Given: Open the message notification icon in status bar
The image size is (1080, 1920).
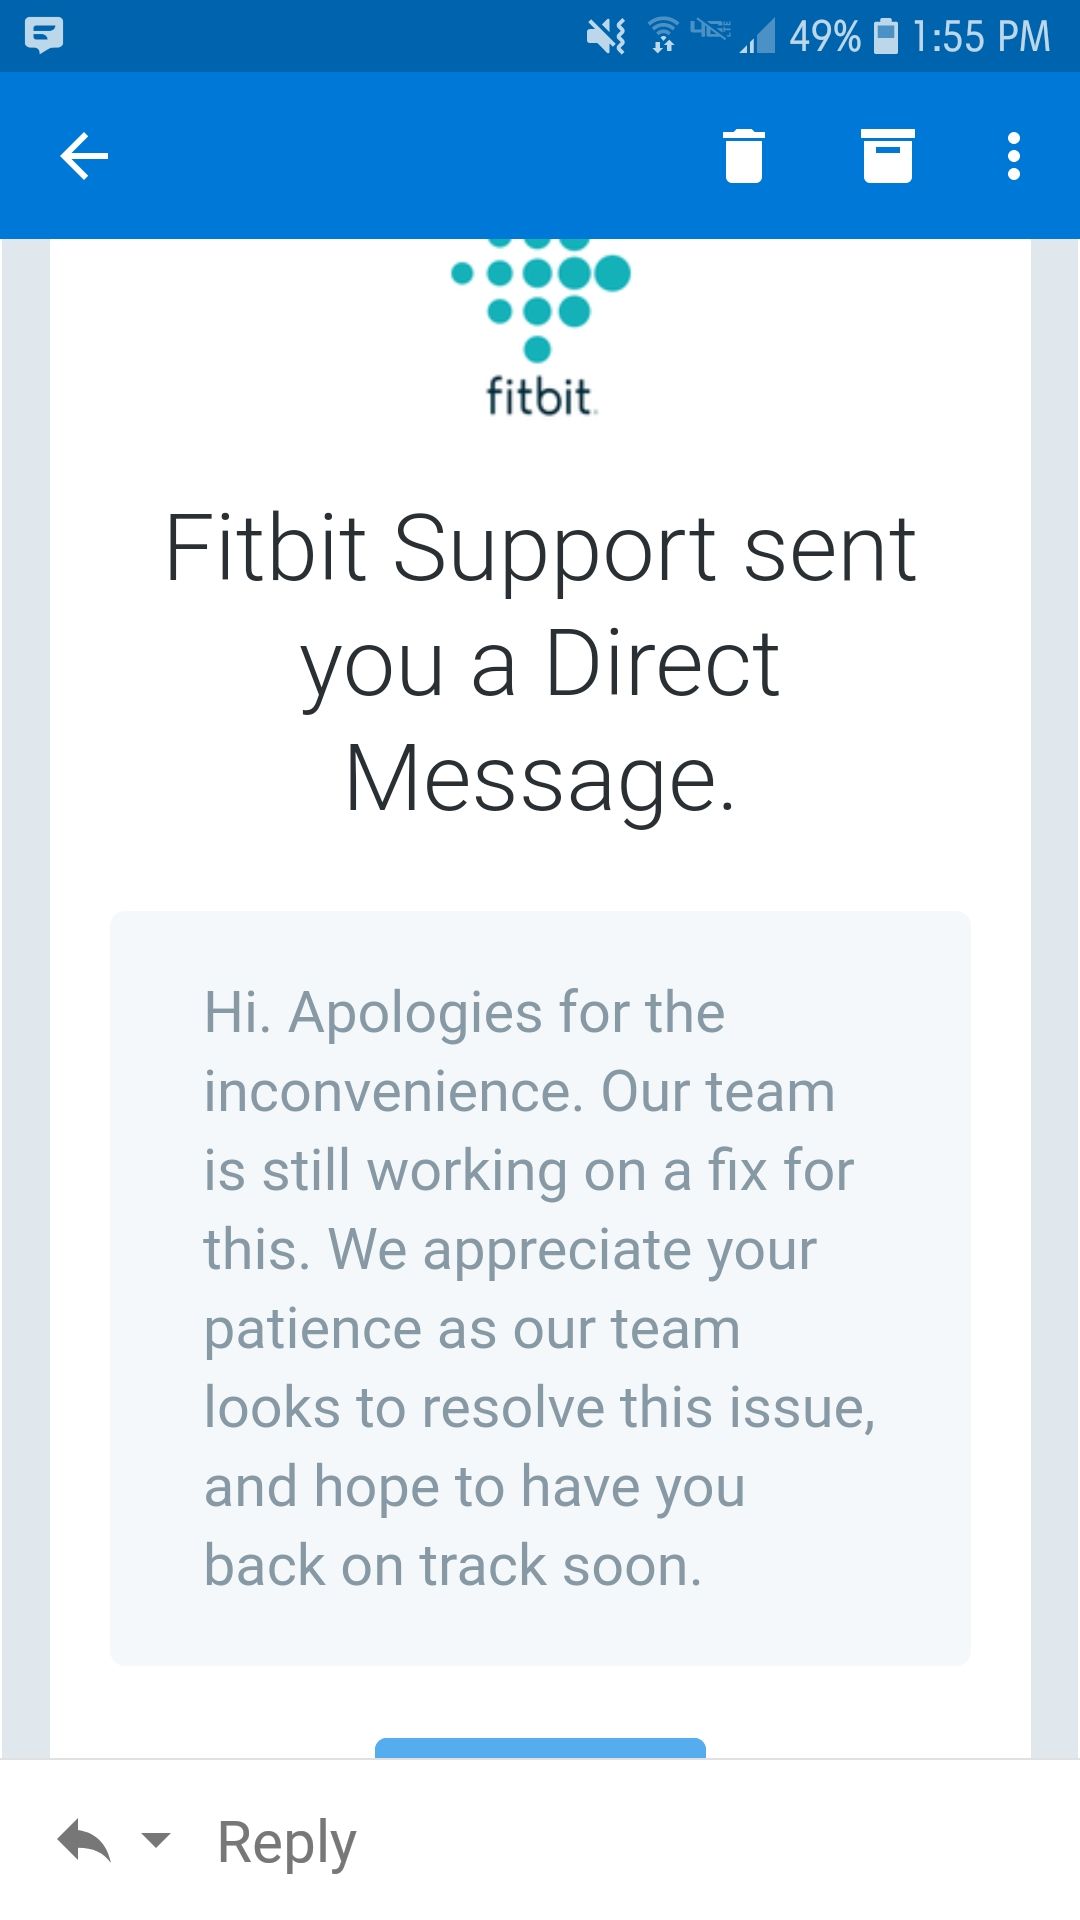Looking at the screenshot, I should (44, 35).
